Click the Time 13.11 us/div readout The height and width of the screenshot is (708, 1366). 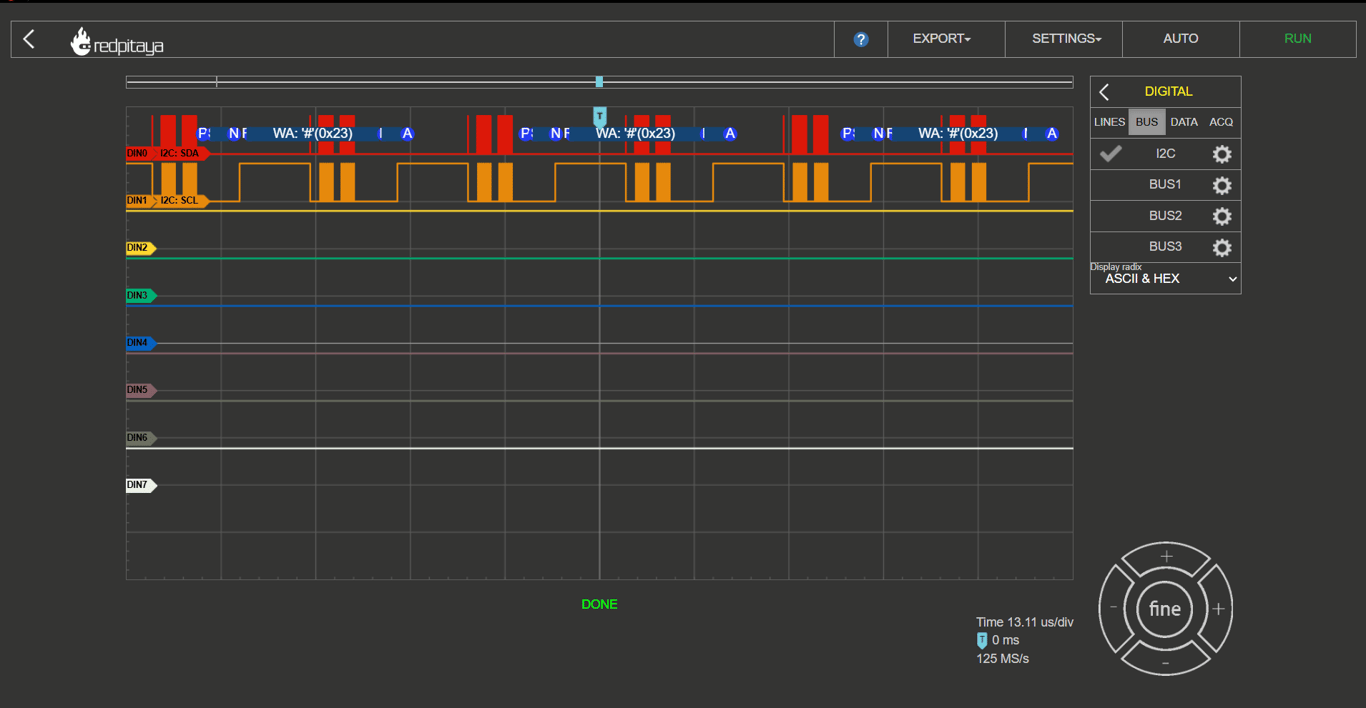(x=1024, y=622)
